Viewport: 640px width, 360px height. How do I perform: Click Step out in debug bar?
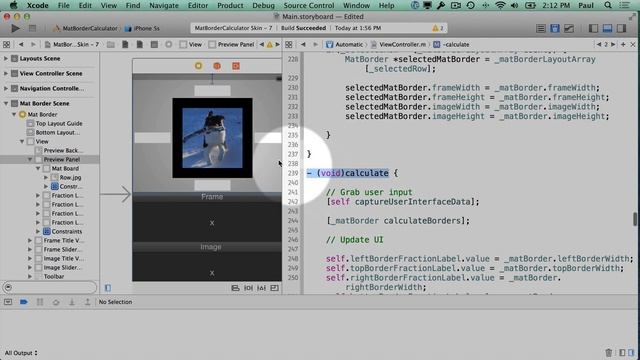[87, 302]
